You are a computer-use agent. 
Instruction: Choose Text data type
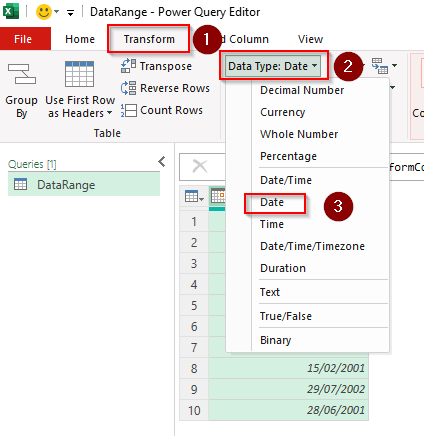point(270,292)
